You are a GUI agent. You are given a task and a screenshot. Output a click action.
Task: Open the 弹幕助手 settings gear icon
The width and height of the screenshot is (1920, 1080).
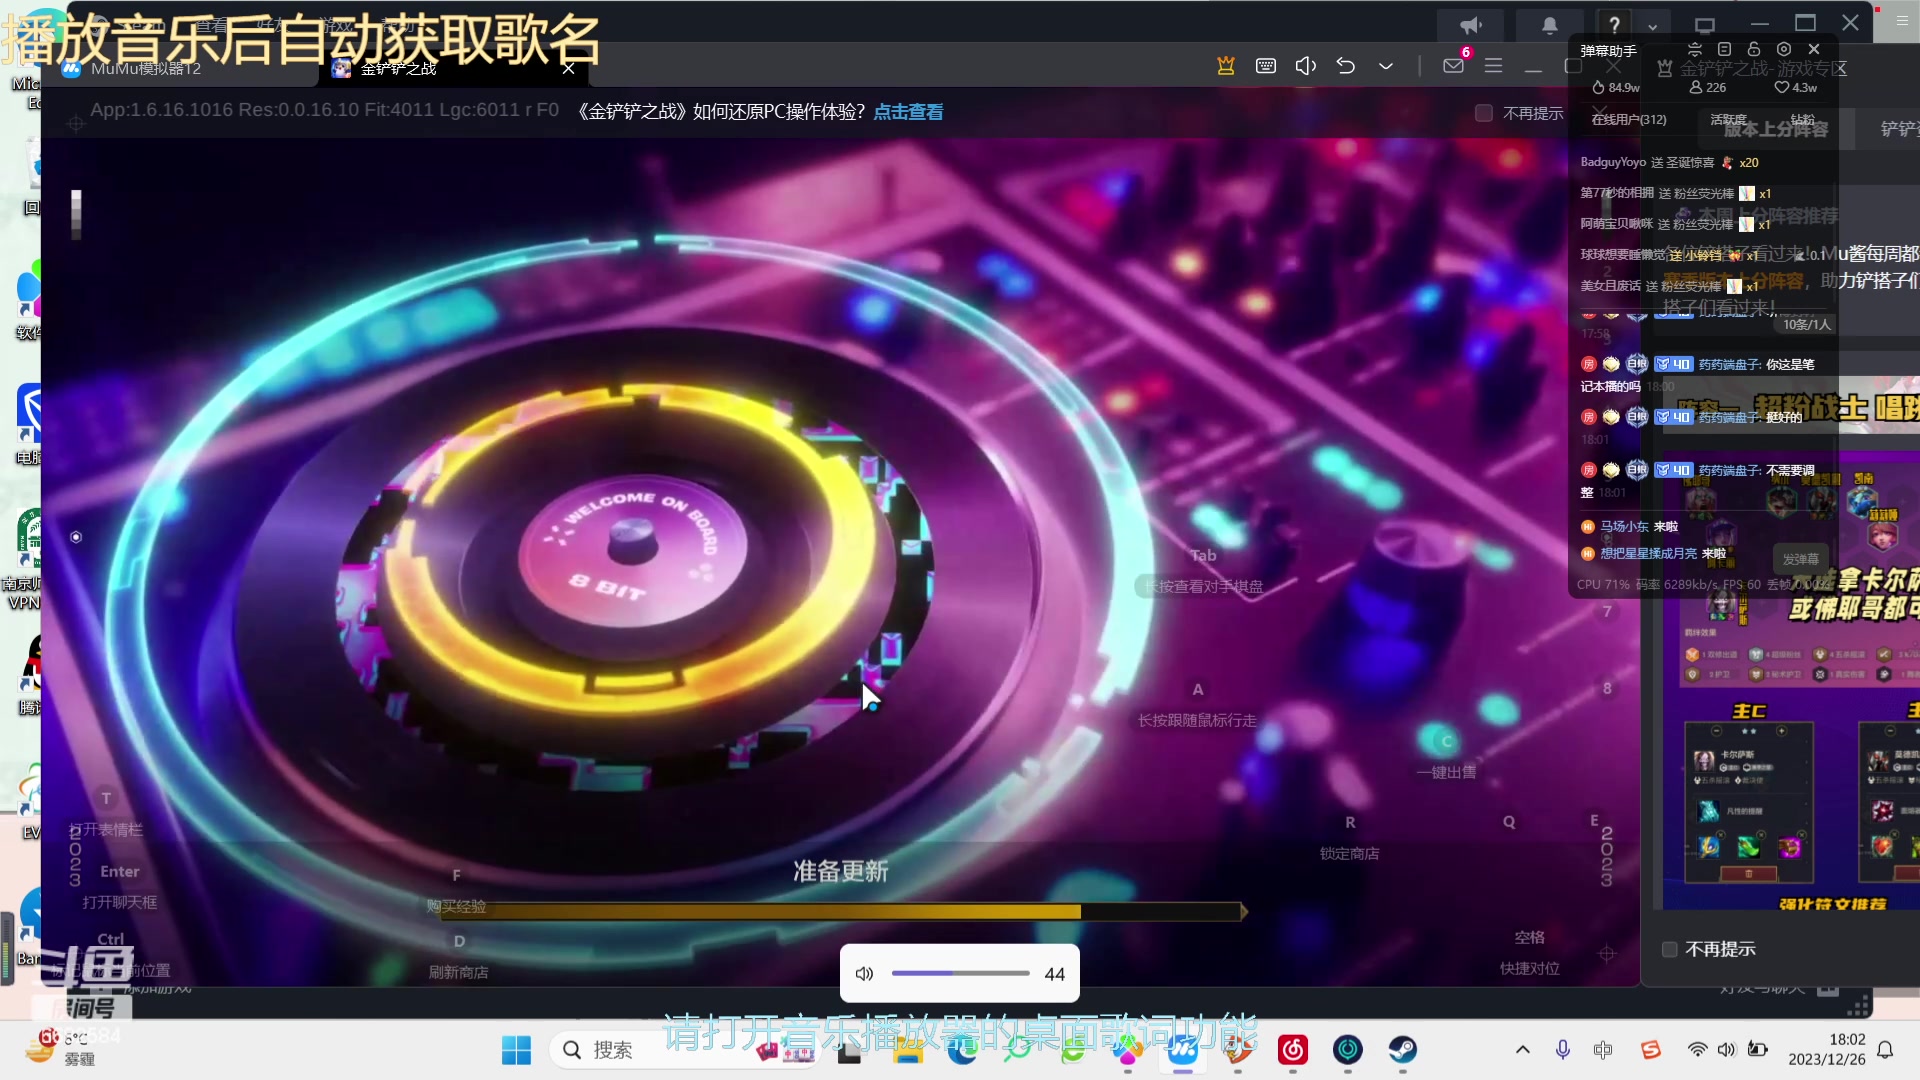(x=1784, y=49)
